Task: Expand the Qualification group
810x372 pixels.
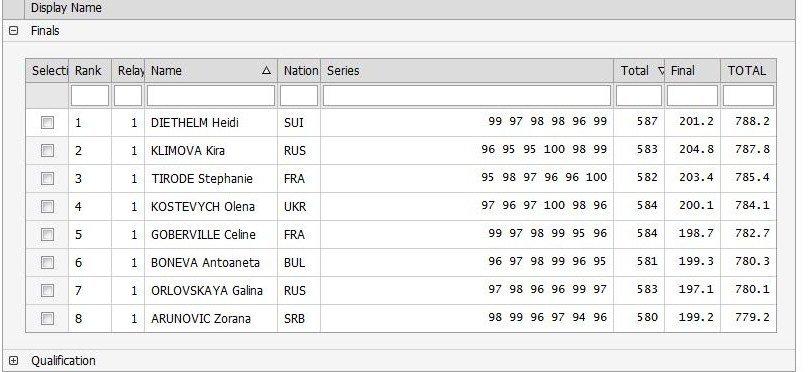Action: coord(13,361)
